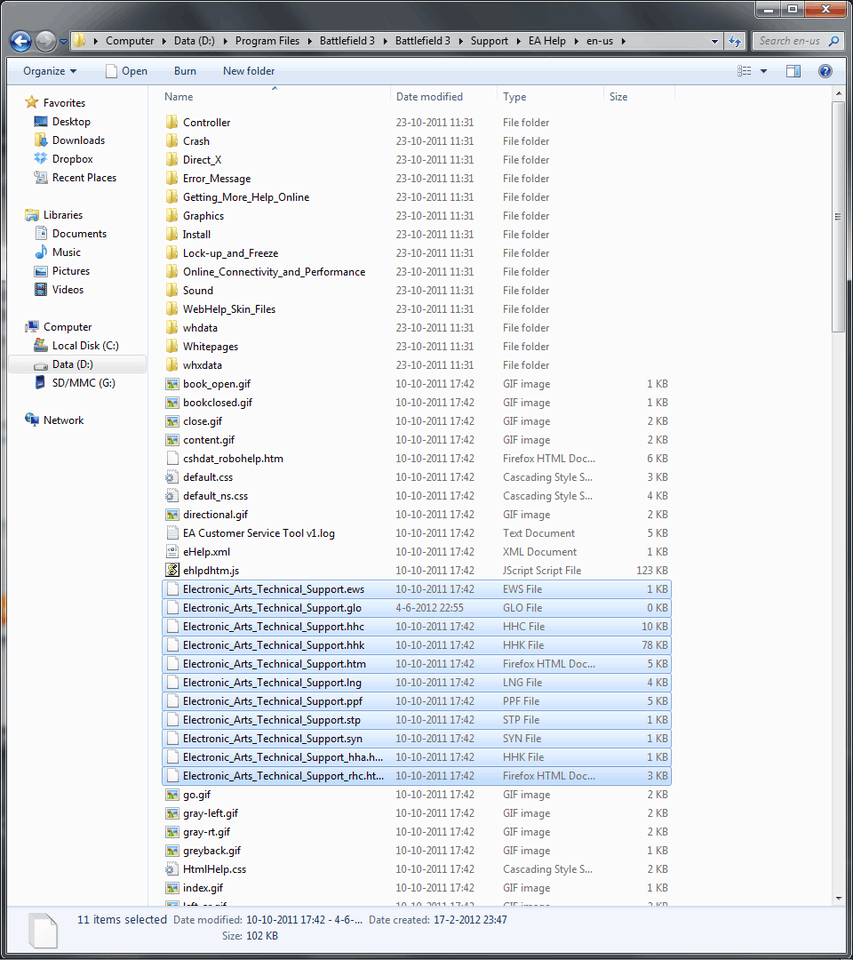The height and width of the screenshot is (960, 853).
Task: Toggle the preview pane icon
Action: point(793,71)
